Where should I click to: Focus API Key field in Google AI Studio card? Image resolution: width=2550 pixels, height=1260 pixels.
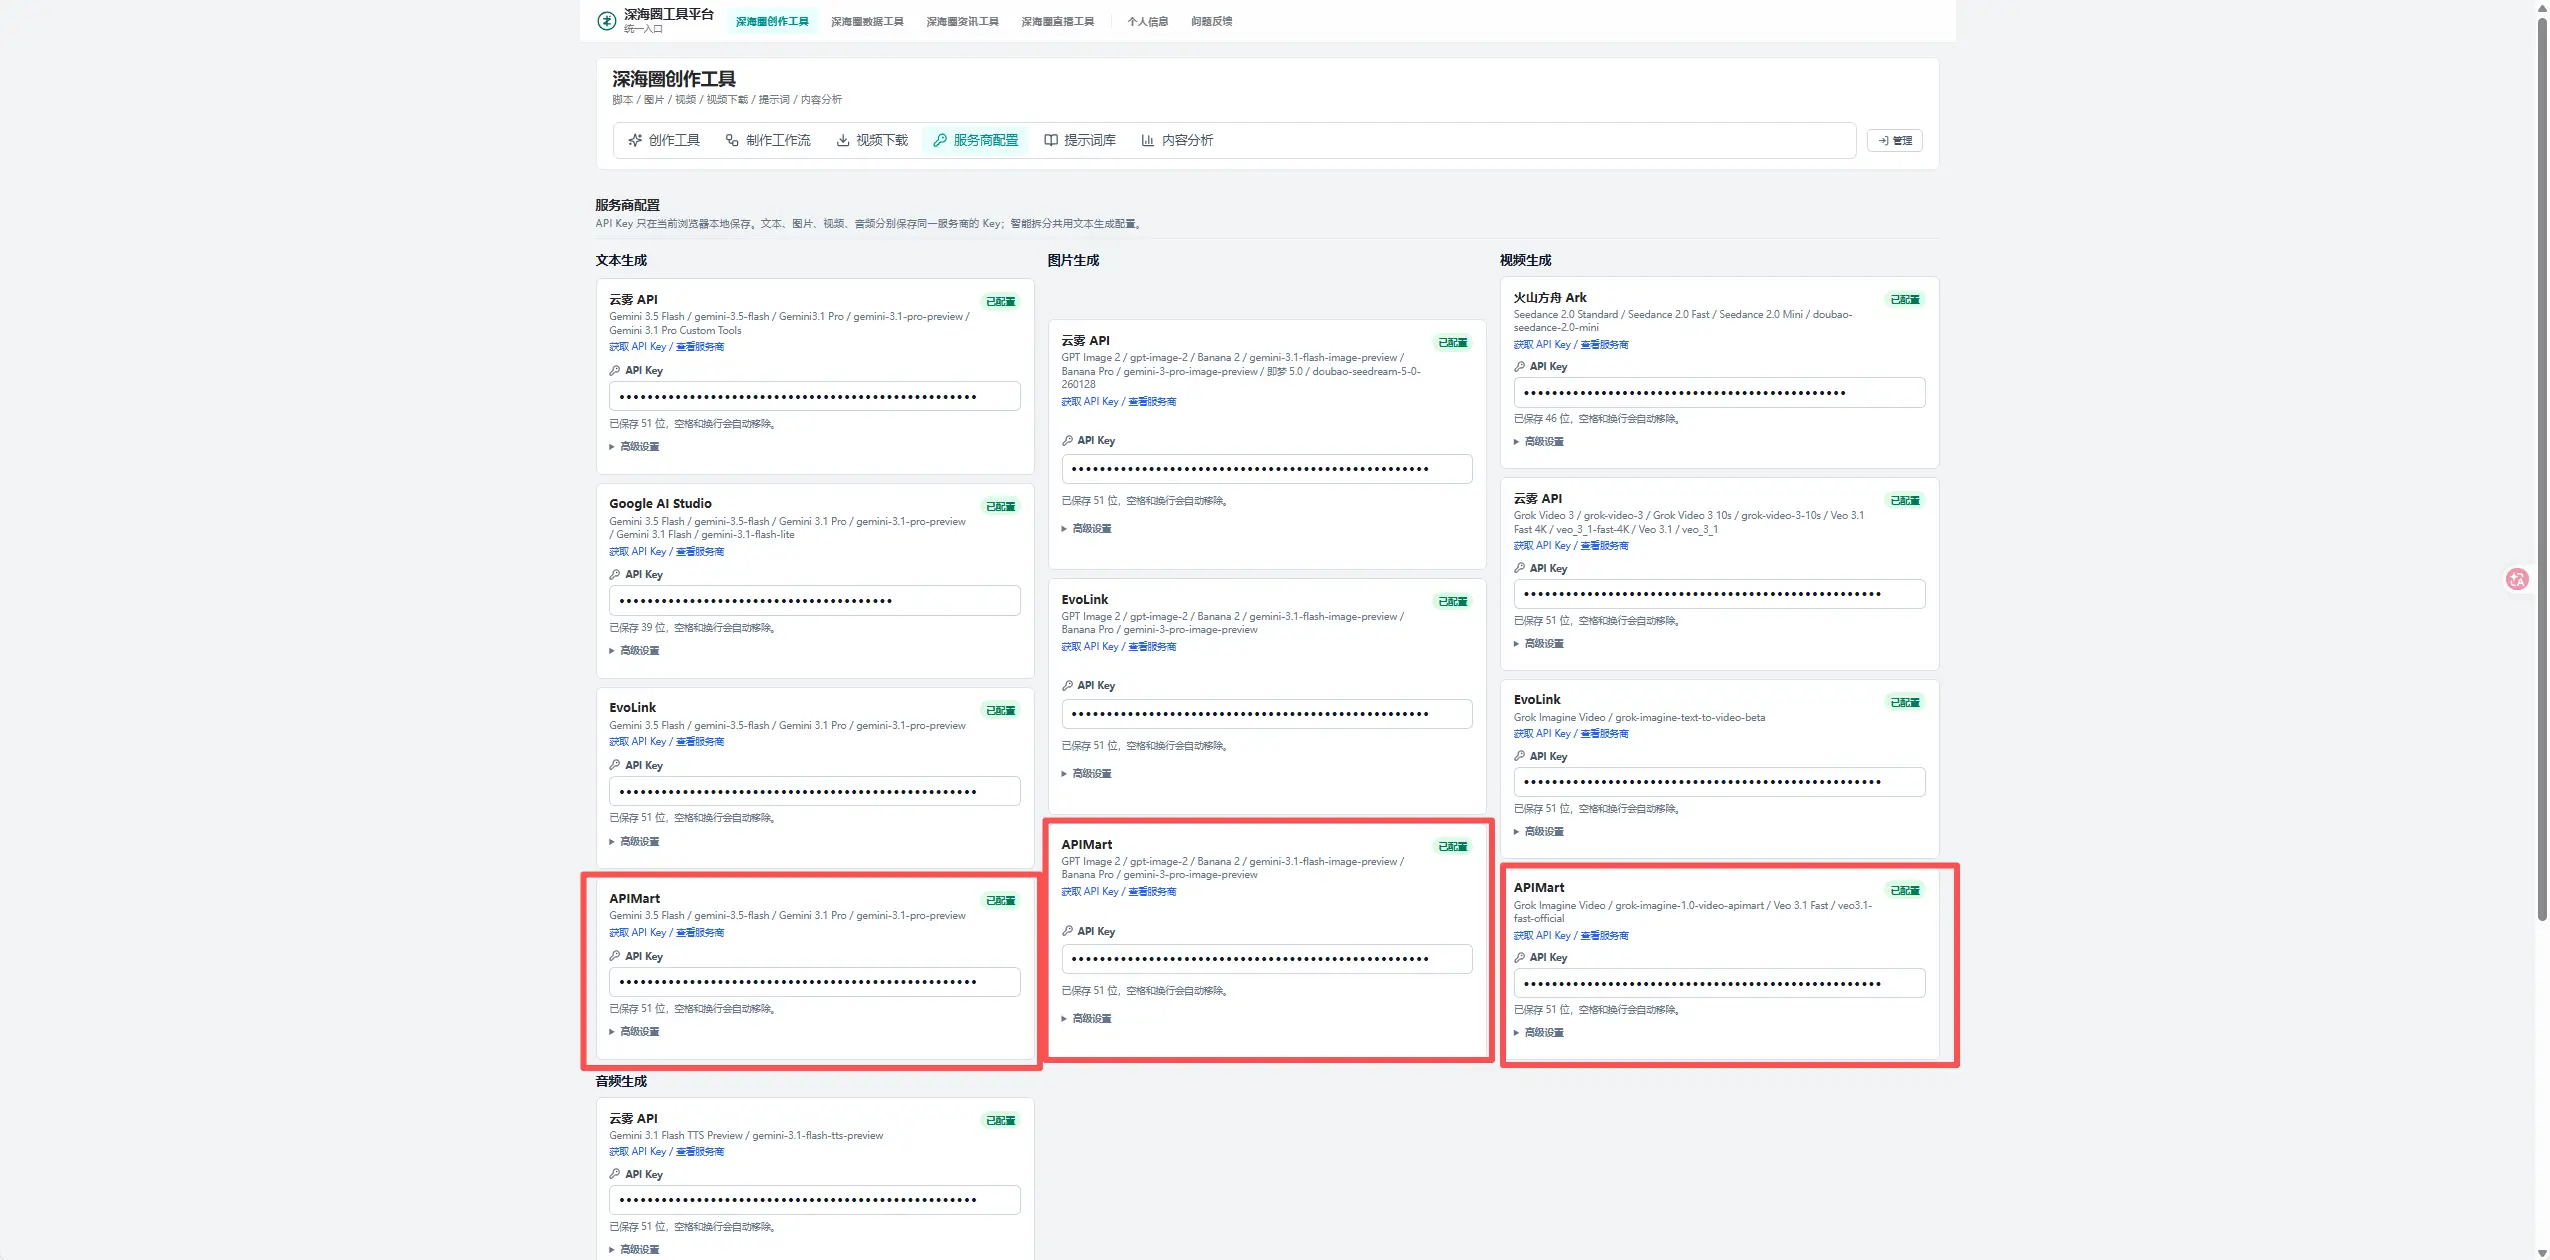(814, 601)
